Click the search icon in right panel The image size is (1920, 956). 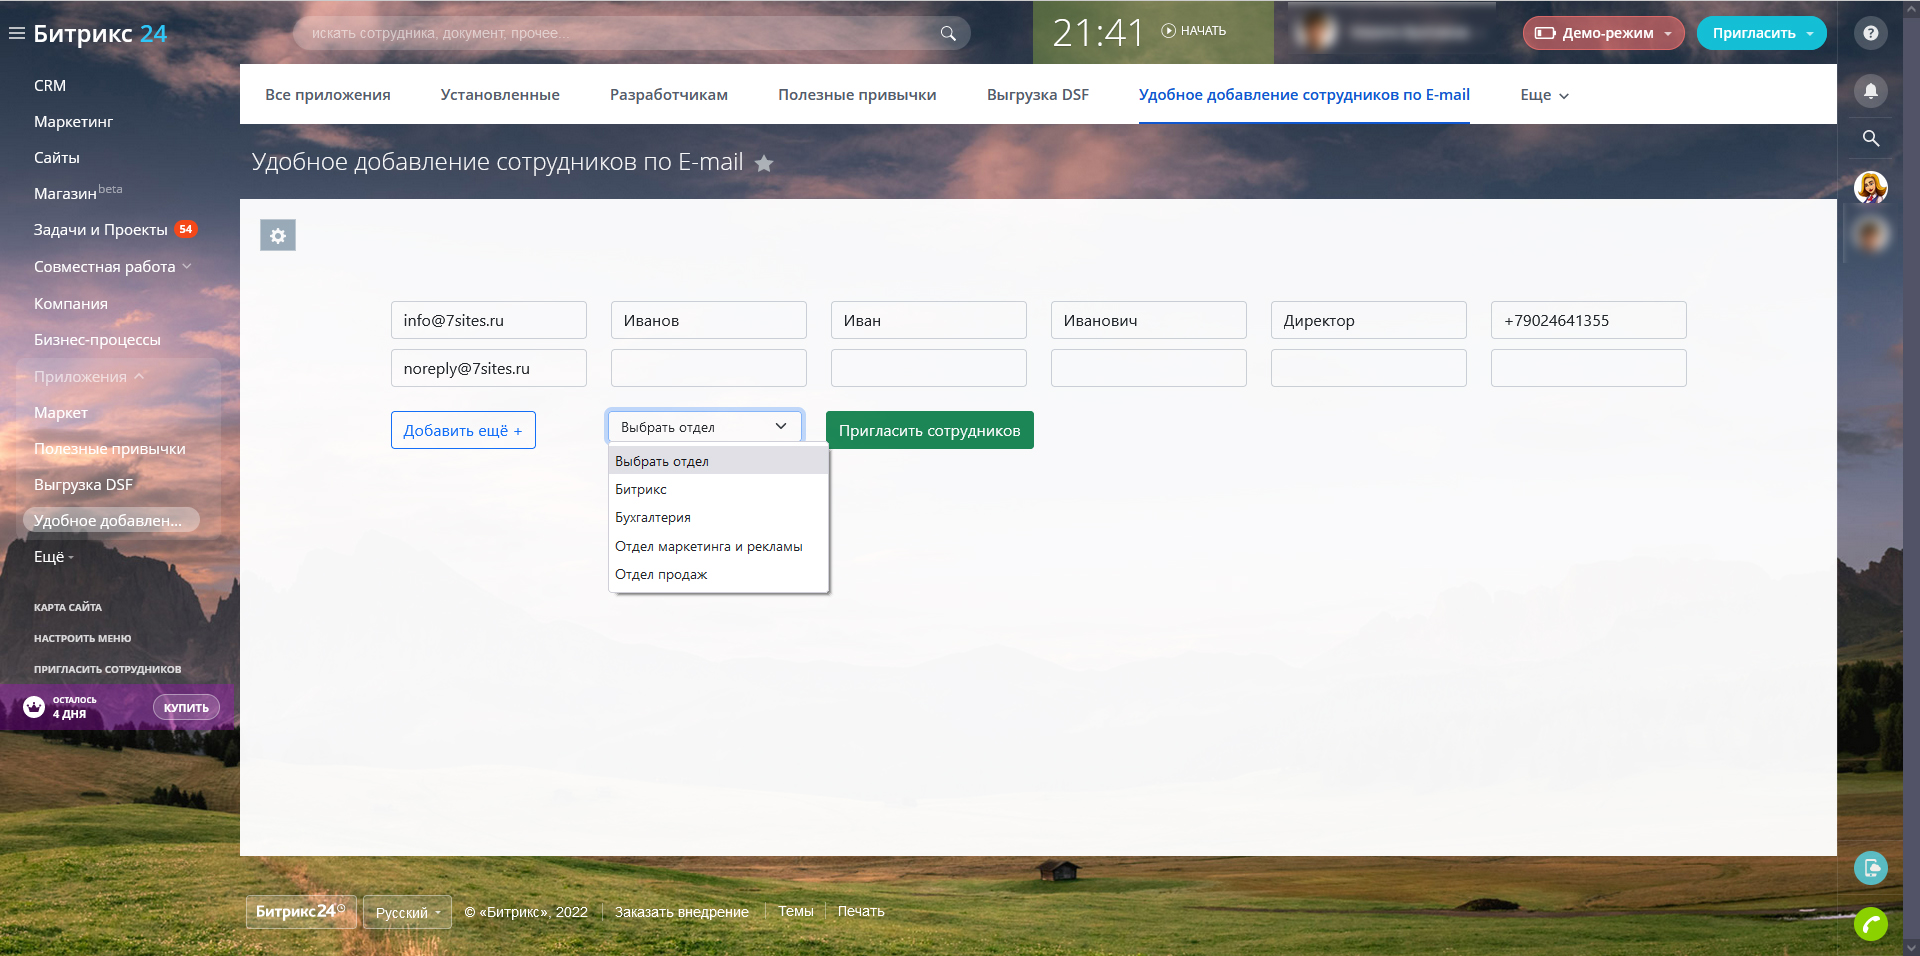coord(1870,138)
